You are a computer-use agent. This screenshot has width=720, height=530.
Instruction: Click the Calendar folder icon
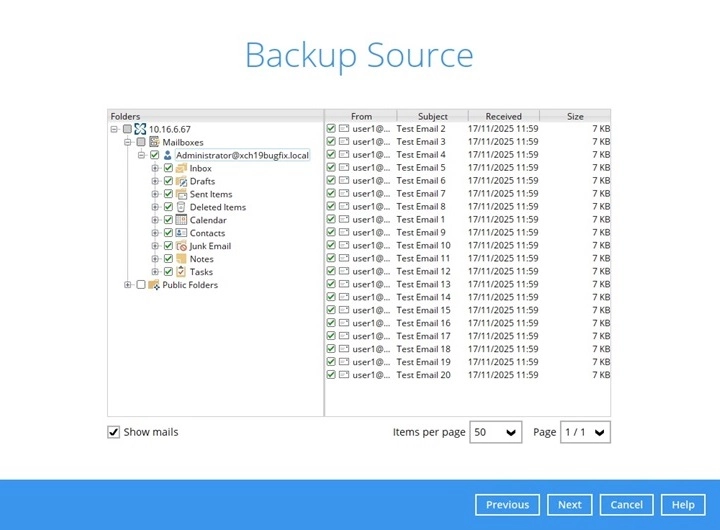click(x=181, y=220)
